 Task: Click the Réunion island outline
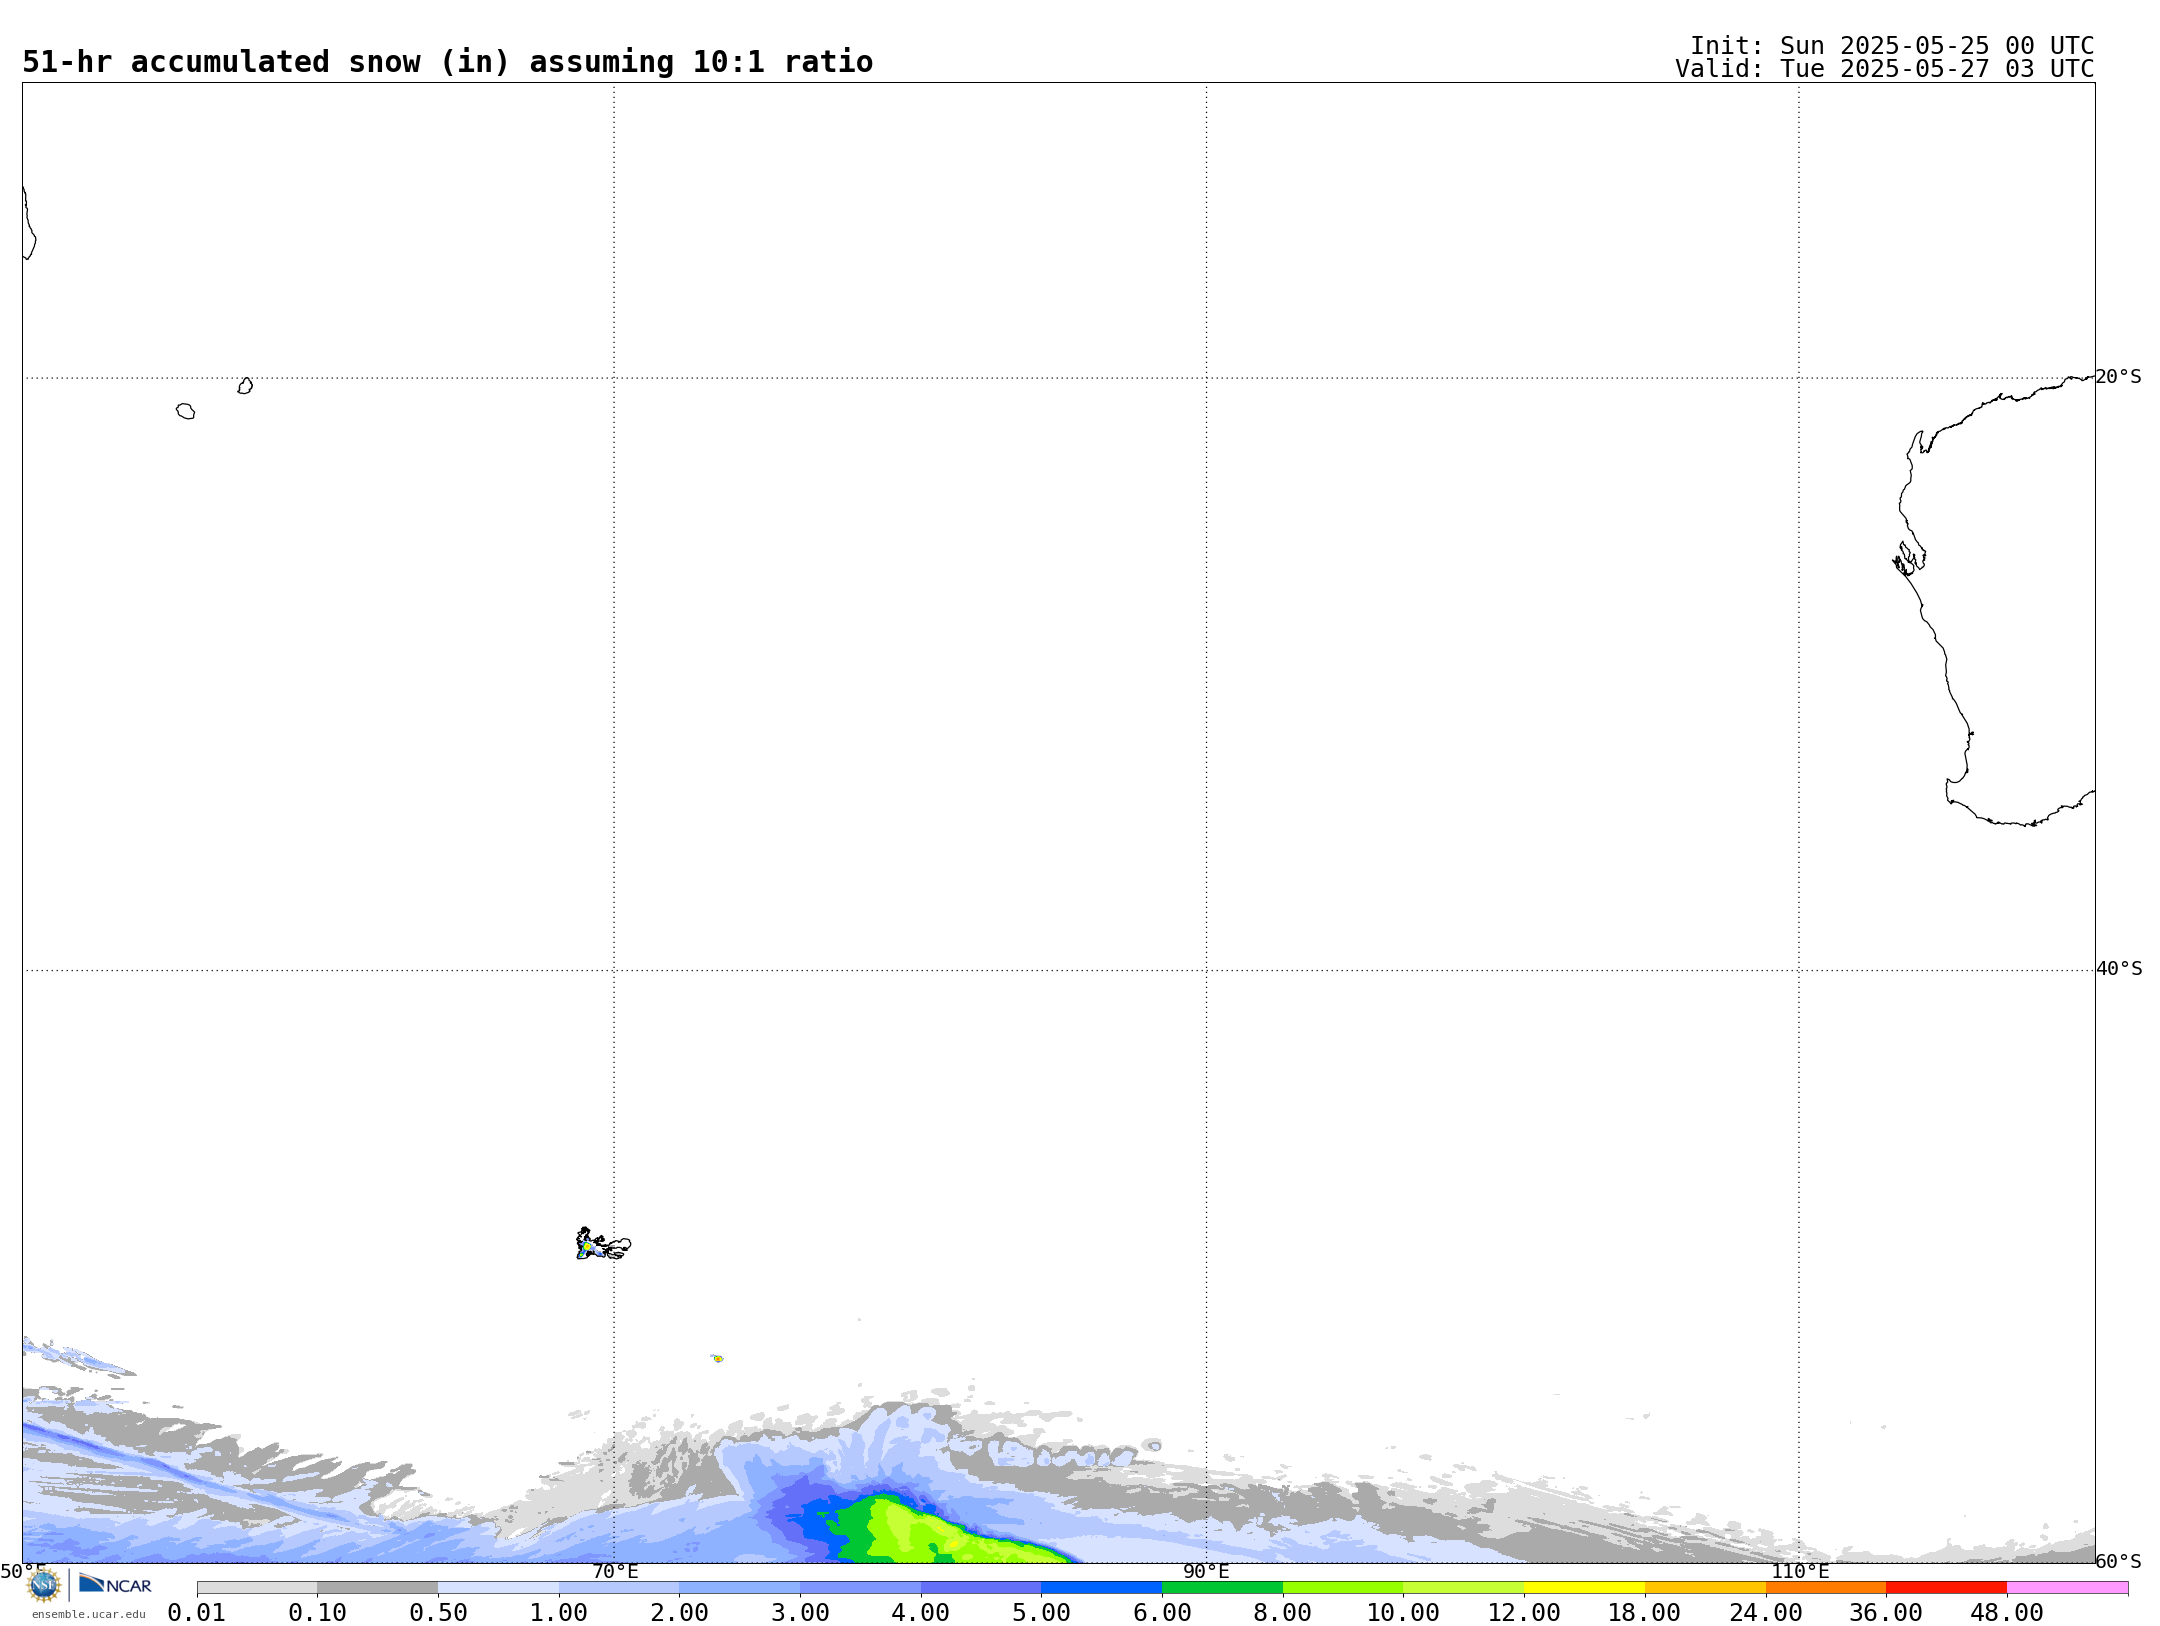pyautogui.click(x=185, y=411)
